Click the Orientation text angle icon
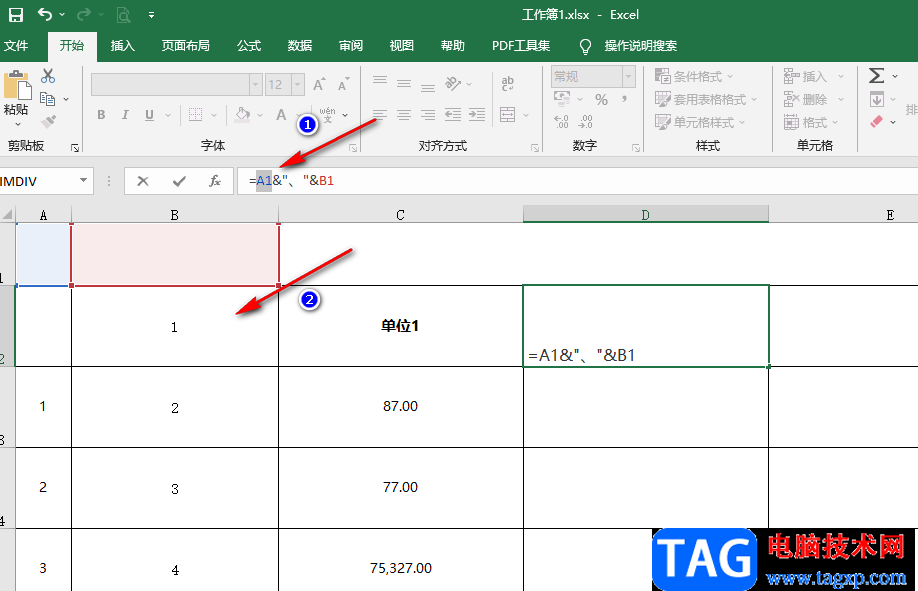Viewport: 918px width, 591px height. click(x=453, y=84)
